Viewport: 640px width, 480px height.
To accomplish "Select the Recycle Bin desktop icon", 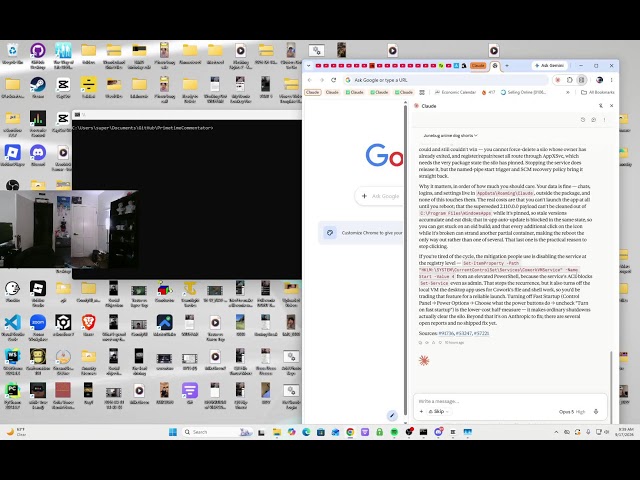I will click(x=13, y=54).
